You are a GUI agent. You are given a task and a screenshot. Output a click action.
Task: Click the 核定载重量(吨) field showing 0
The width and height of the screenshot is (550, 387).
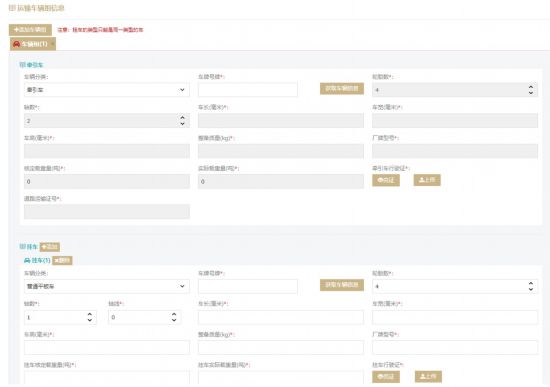107,181
